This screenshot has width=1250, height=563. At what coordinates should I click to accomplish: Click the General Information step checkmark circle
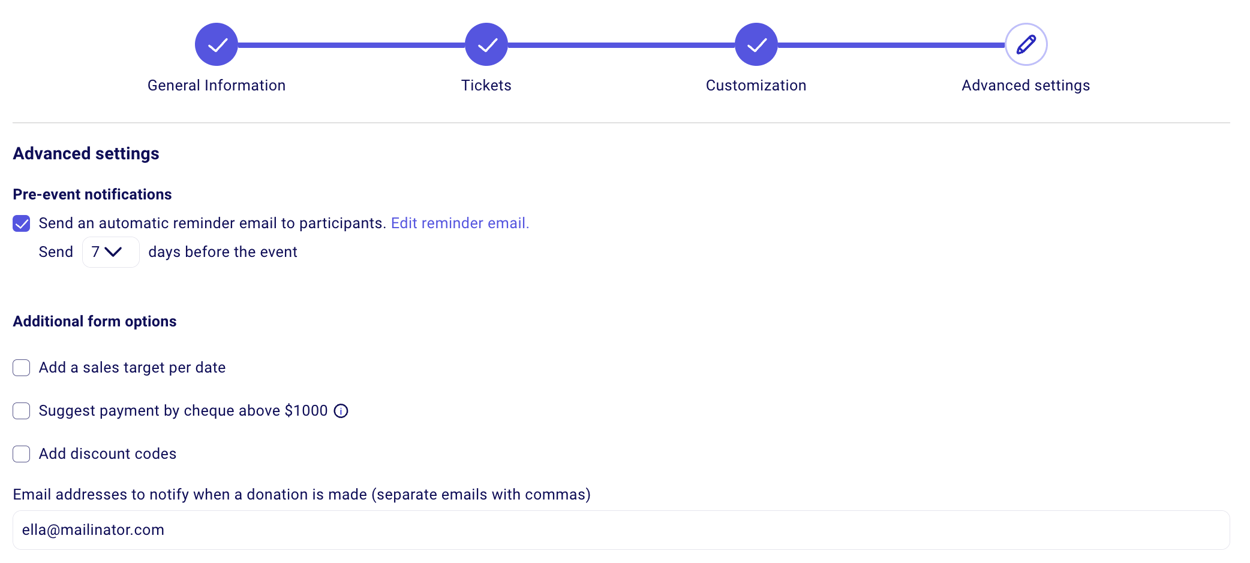pyautogui.click(x=216, y=44)
